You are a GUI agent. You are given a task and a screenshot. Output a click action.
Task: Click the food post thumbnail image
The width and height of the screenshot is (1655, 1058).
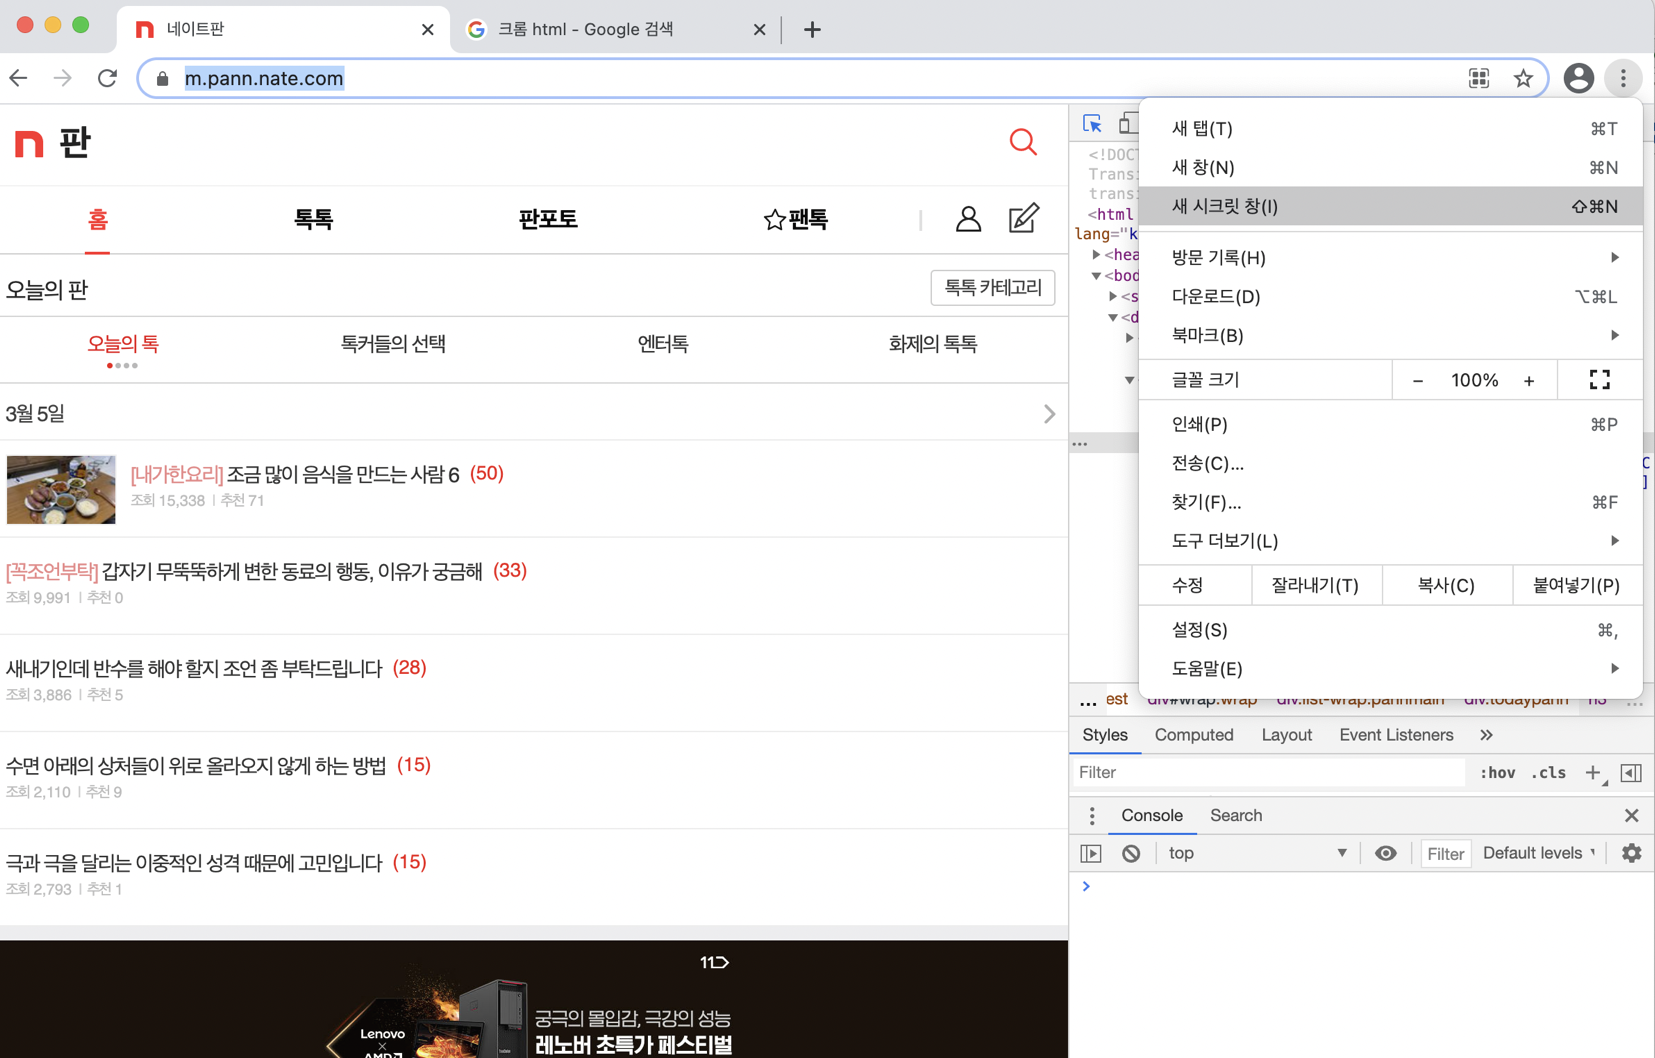point(61,489)
